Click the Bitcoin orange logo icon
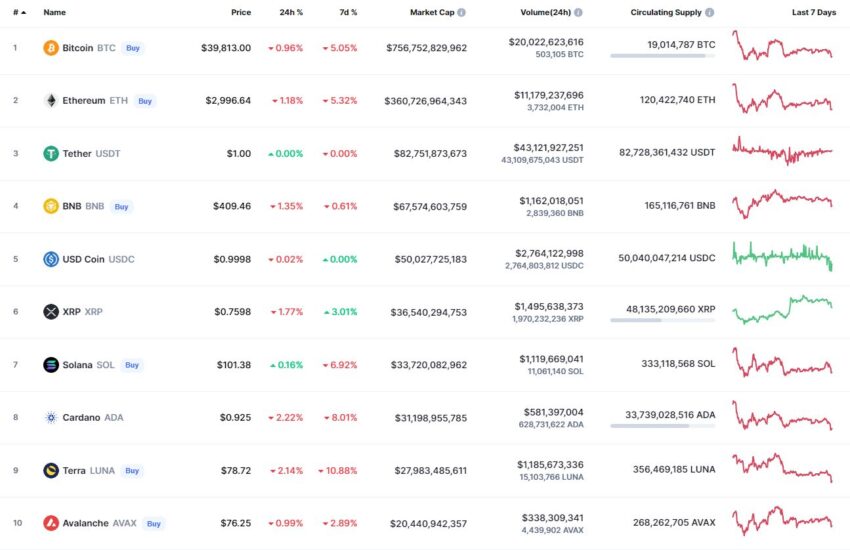850x550 pixels. click(51, 48)
